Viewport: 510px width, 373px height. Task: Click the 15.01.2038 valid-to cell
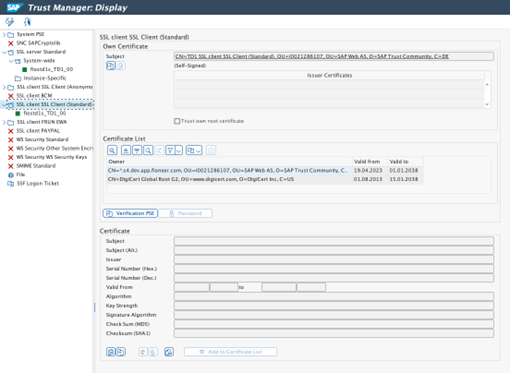(x=404, y=179)
